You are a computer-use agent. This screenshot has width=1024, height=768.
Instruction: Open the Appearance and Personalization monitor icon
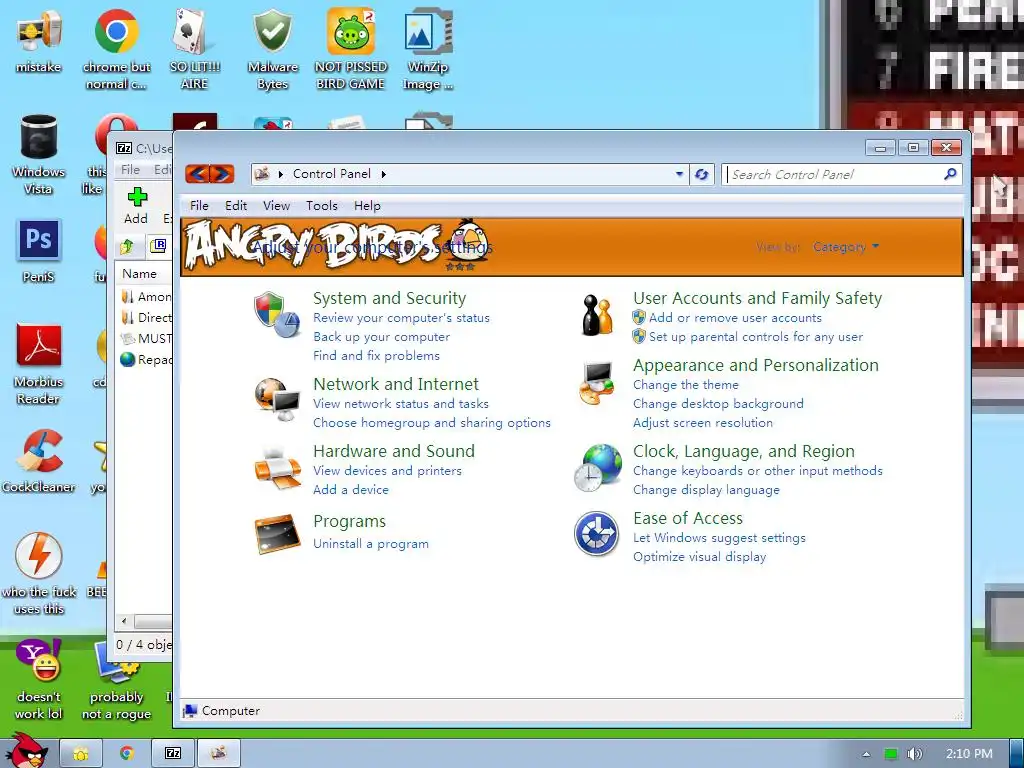[597, 383]
